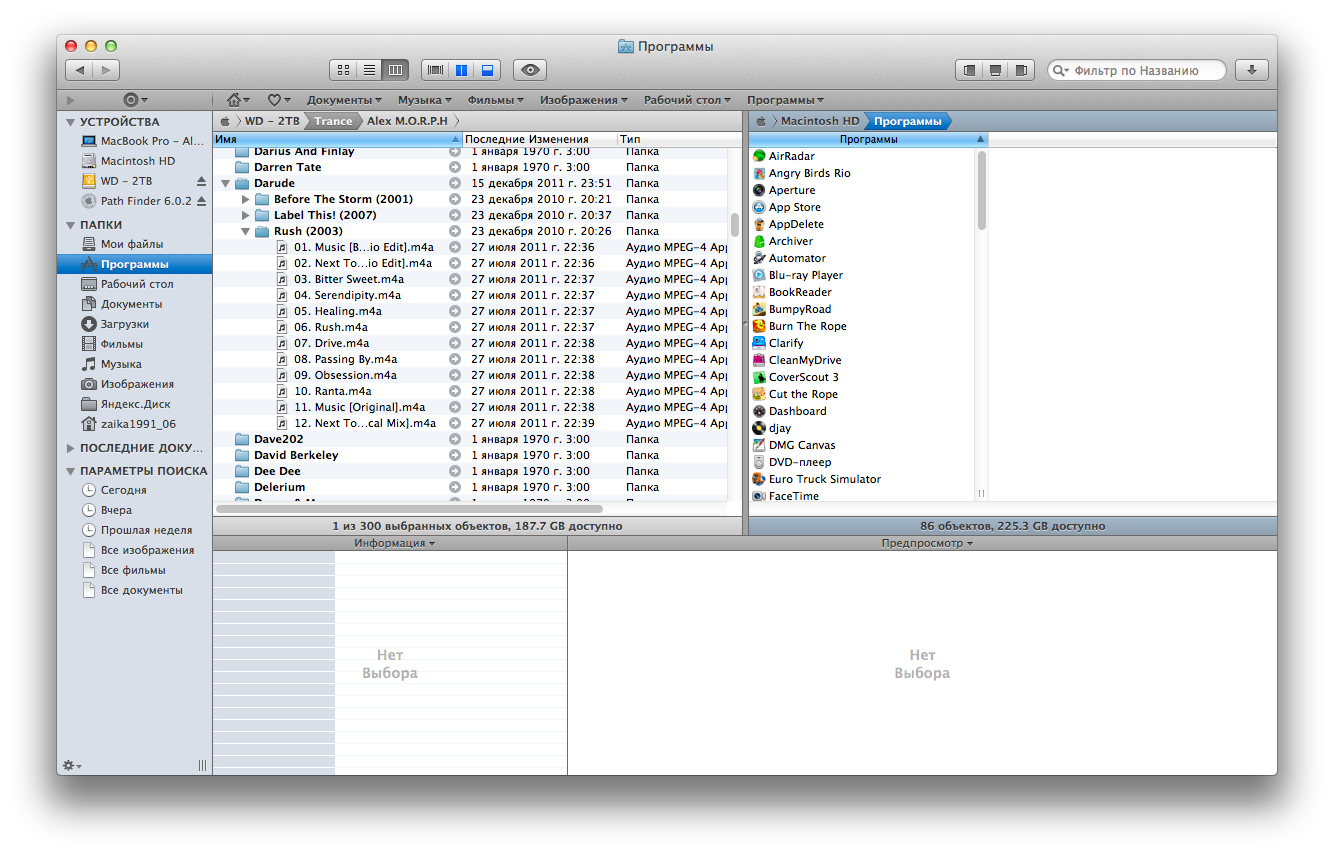Open the Изображения bookmarks menu
This screenshot has height=854, width=1334.
point(583,100)
